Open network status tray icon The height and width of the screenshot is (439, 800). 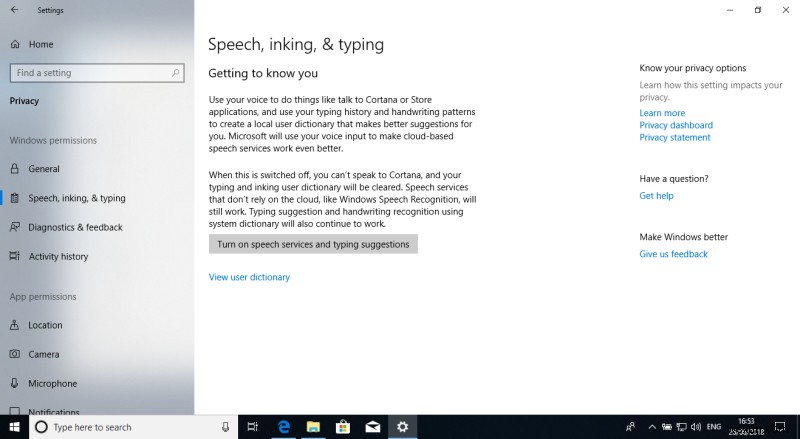[x=682, y=427]
